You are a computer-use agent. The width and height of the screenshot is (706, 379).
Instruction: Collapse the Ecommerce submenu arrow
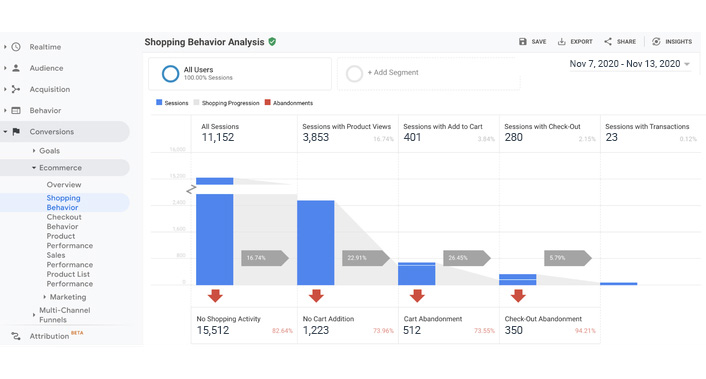tap(34, 167)
